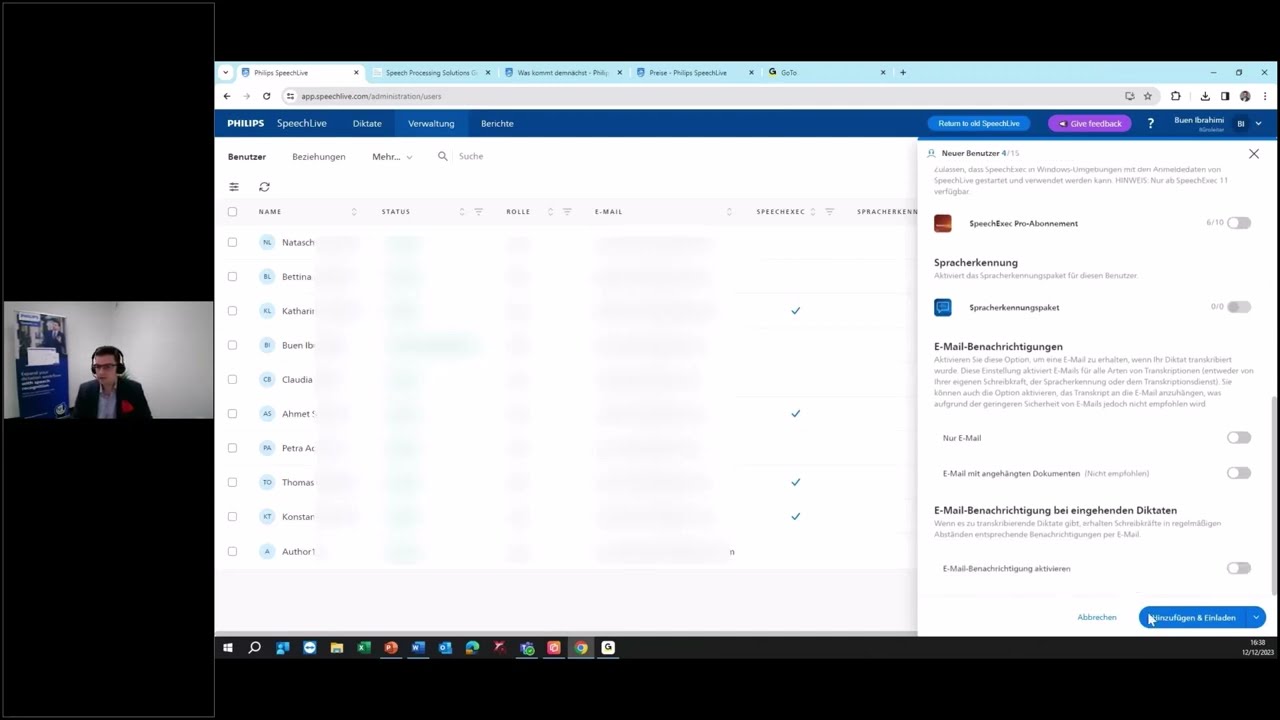Open Microsoft Edge from the taskbar
Image resolution: width=1280 pixels, height=720 pixels.
[x=472, y=648]
